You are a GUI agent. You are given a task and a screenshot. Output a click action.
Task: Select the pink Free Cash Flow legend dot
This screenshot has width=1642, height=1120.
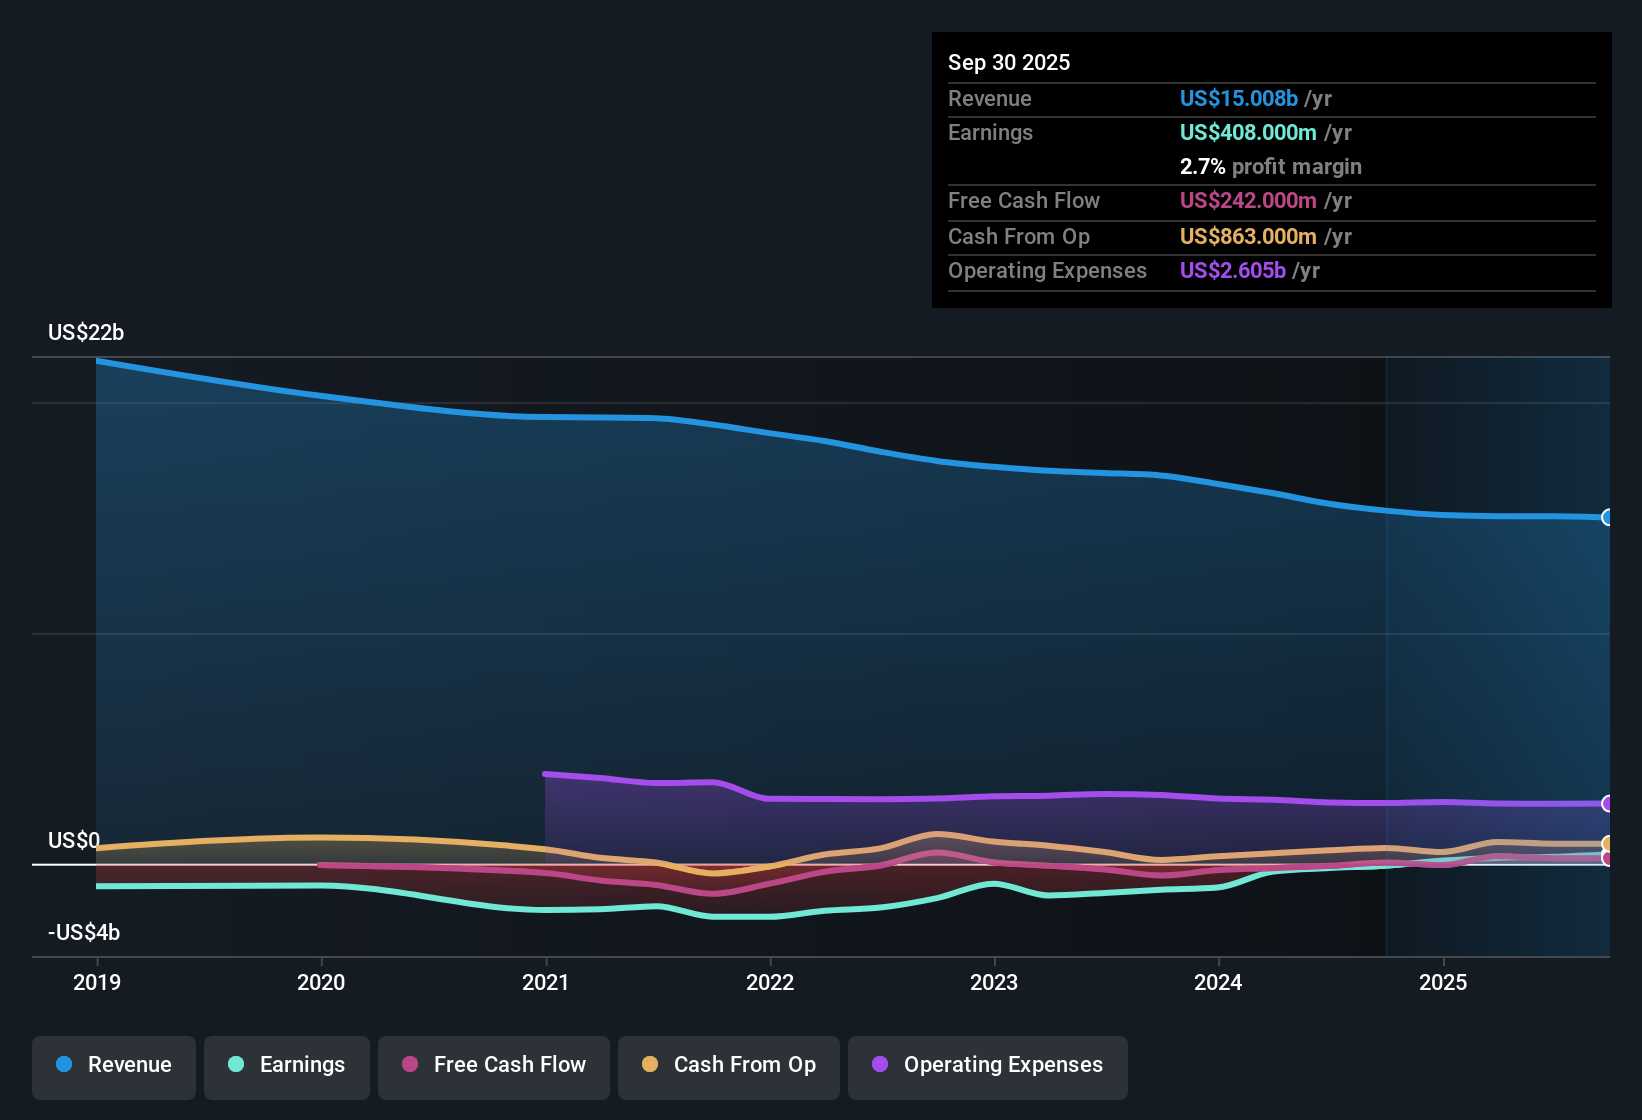click(x=407, y=1065)
